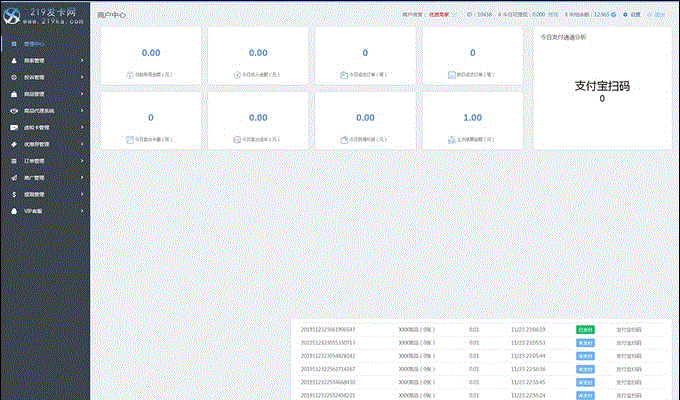Click the first blue 未支付 status badge

point(585,342)
